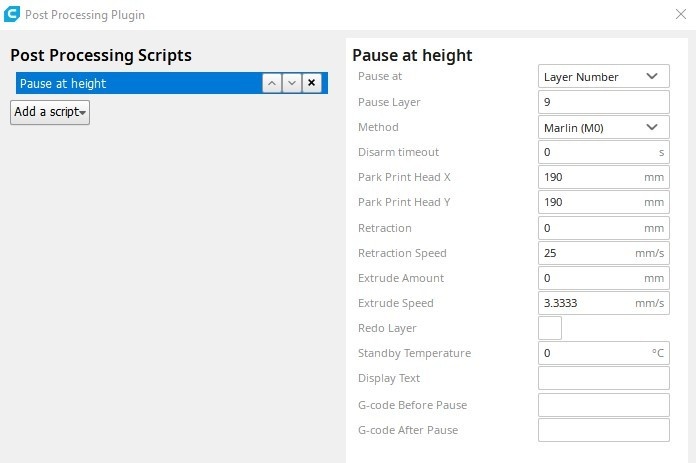
Task: Expand the Method dropdown
Action: click(603, 127)
